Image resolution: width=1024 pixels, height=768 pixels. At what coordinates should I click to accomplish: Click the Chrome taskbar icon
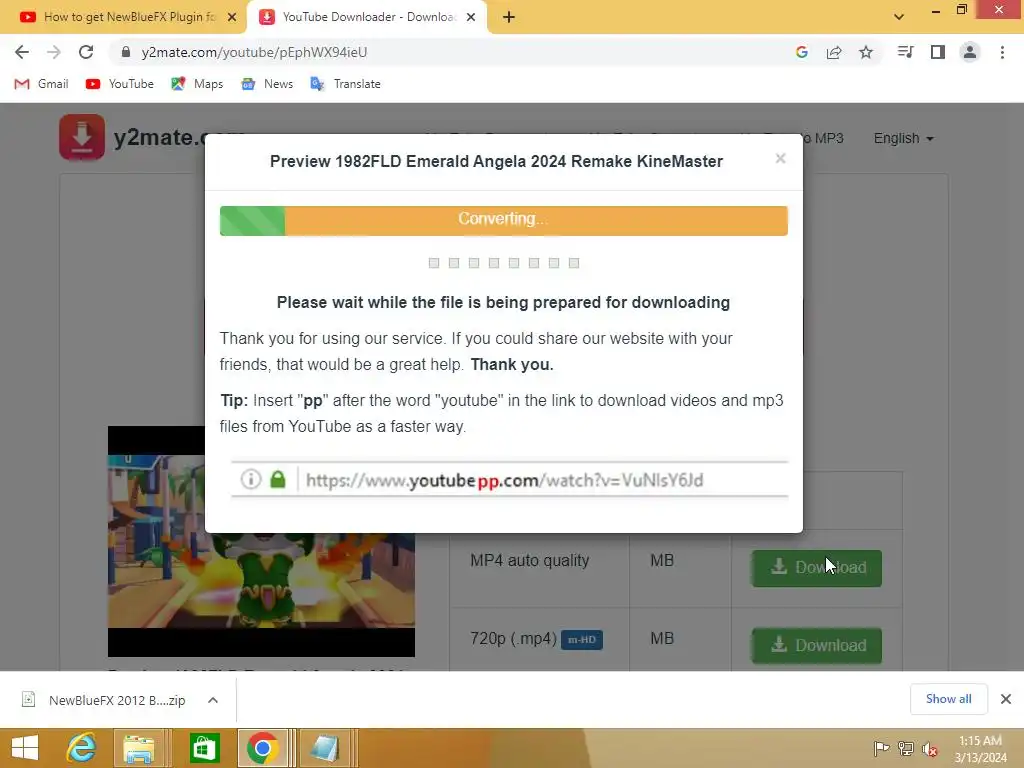click(263, 748)
